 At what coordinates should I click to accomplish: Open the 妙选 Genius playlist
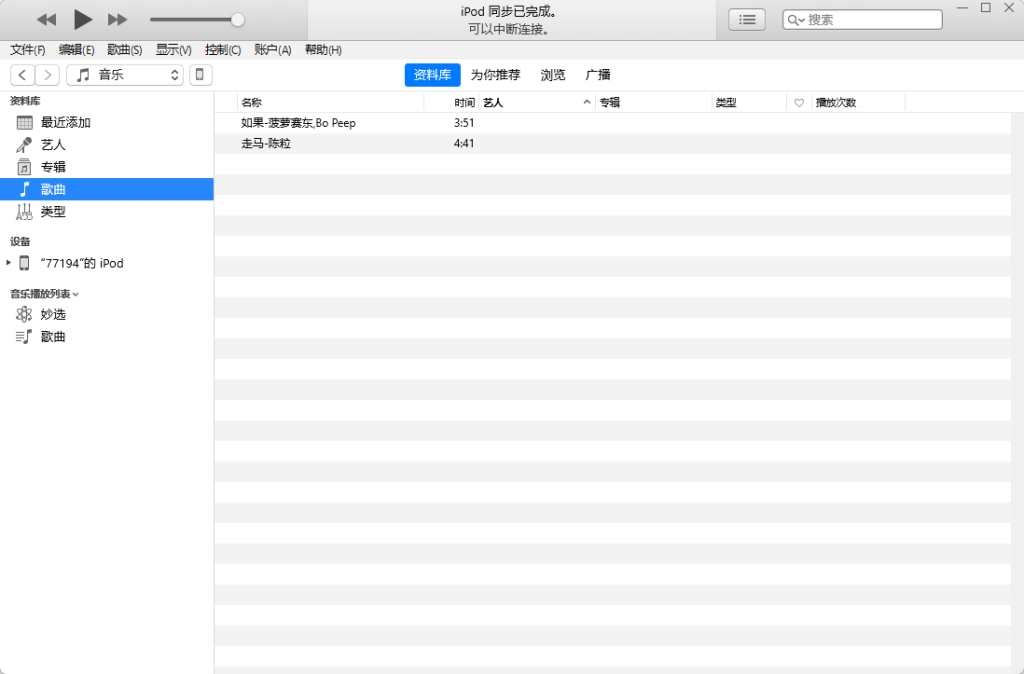point(53,314)
